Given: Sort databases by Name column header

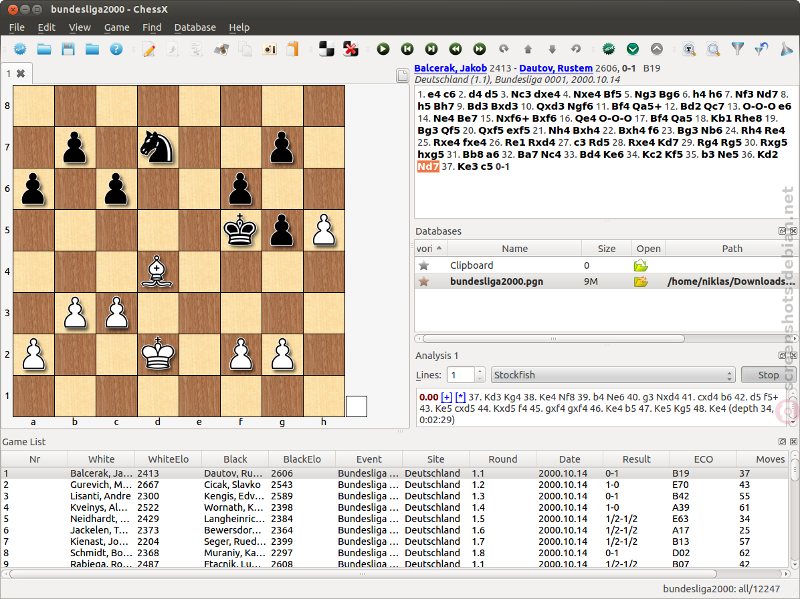Looking at the screenshot, I should 514,248.
